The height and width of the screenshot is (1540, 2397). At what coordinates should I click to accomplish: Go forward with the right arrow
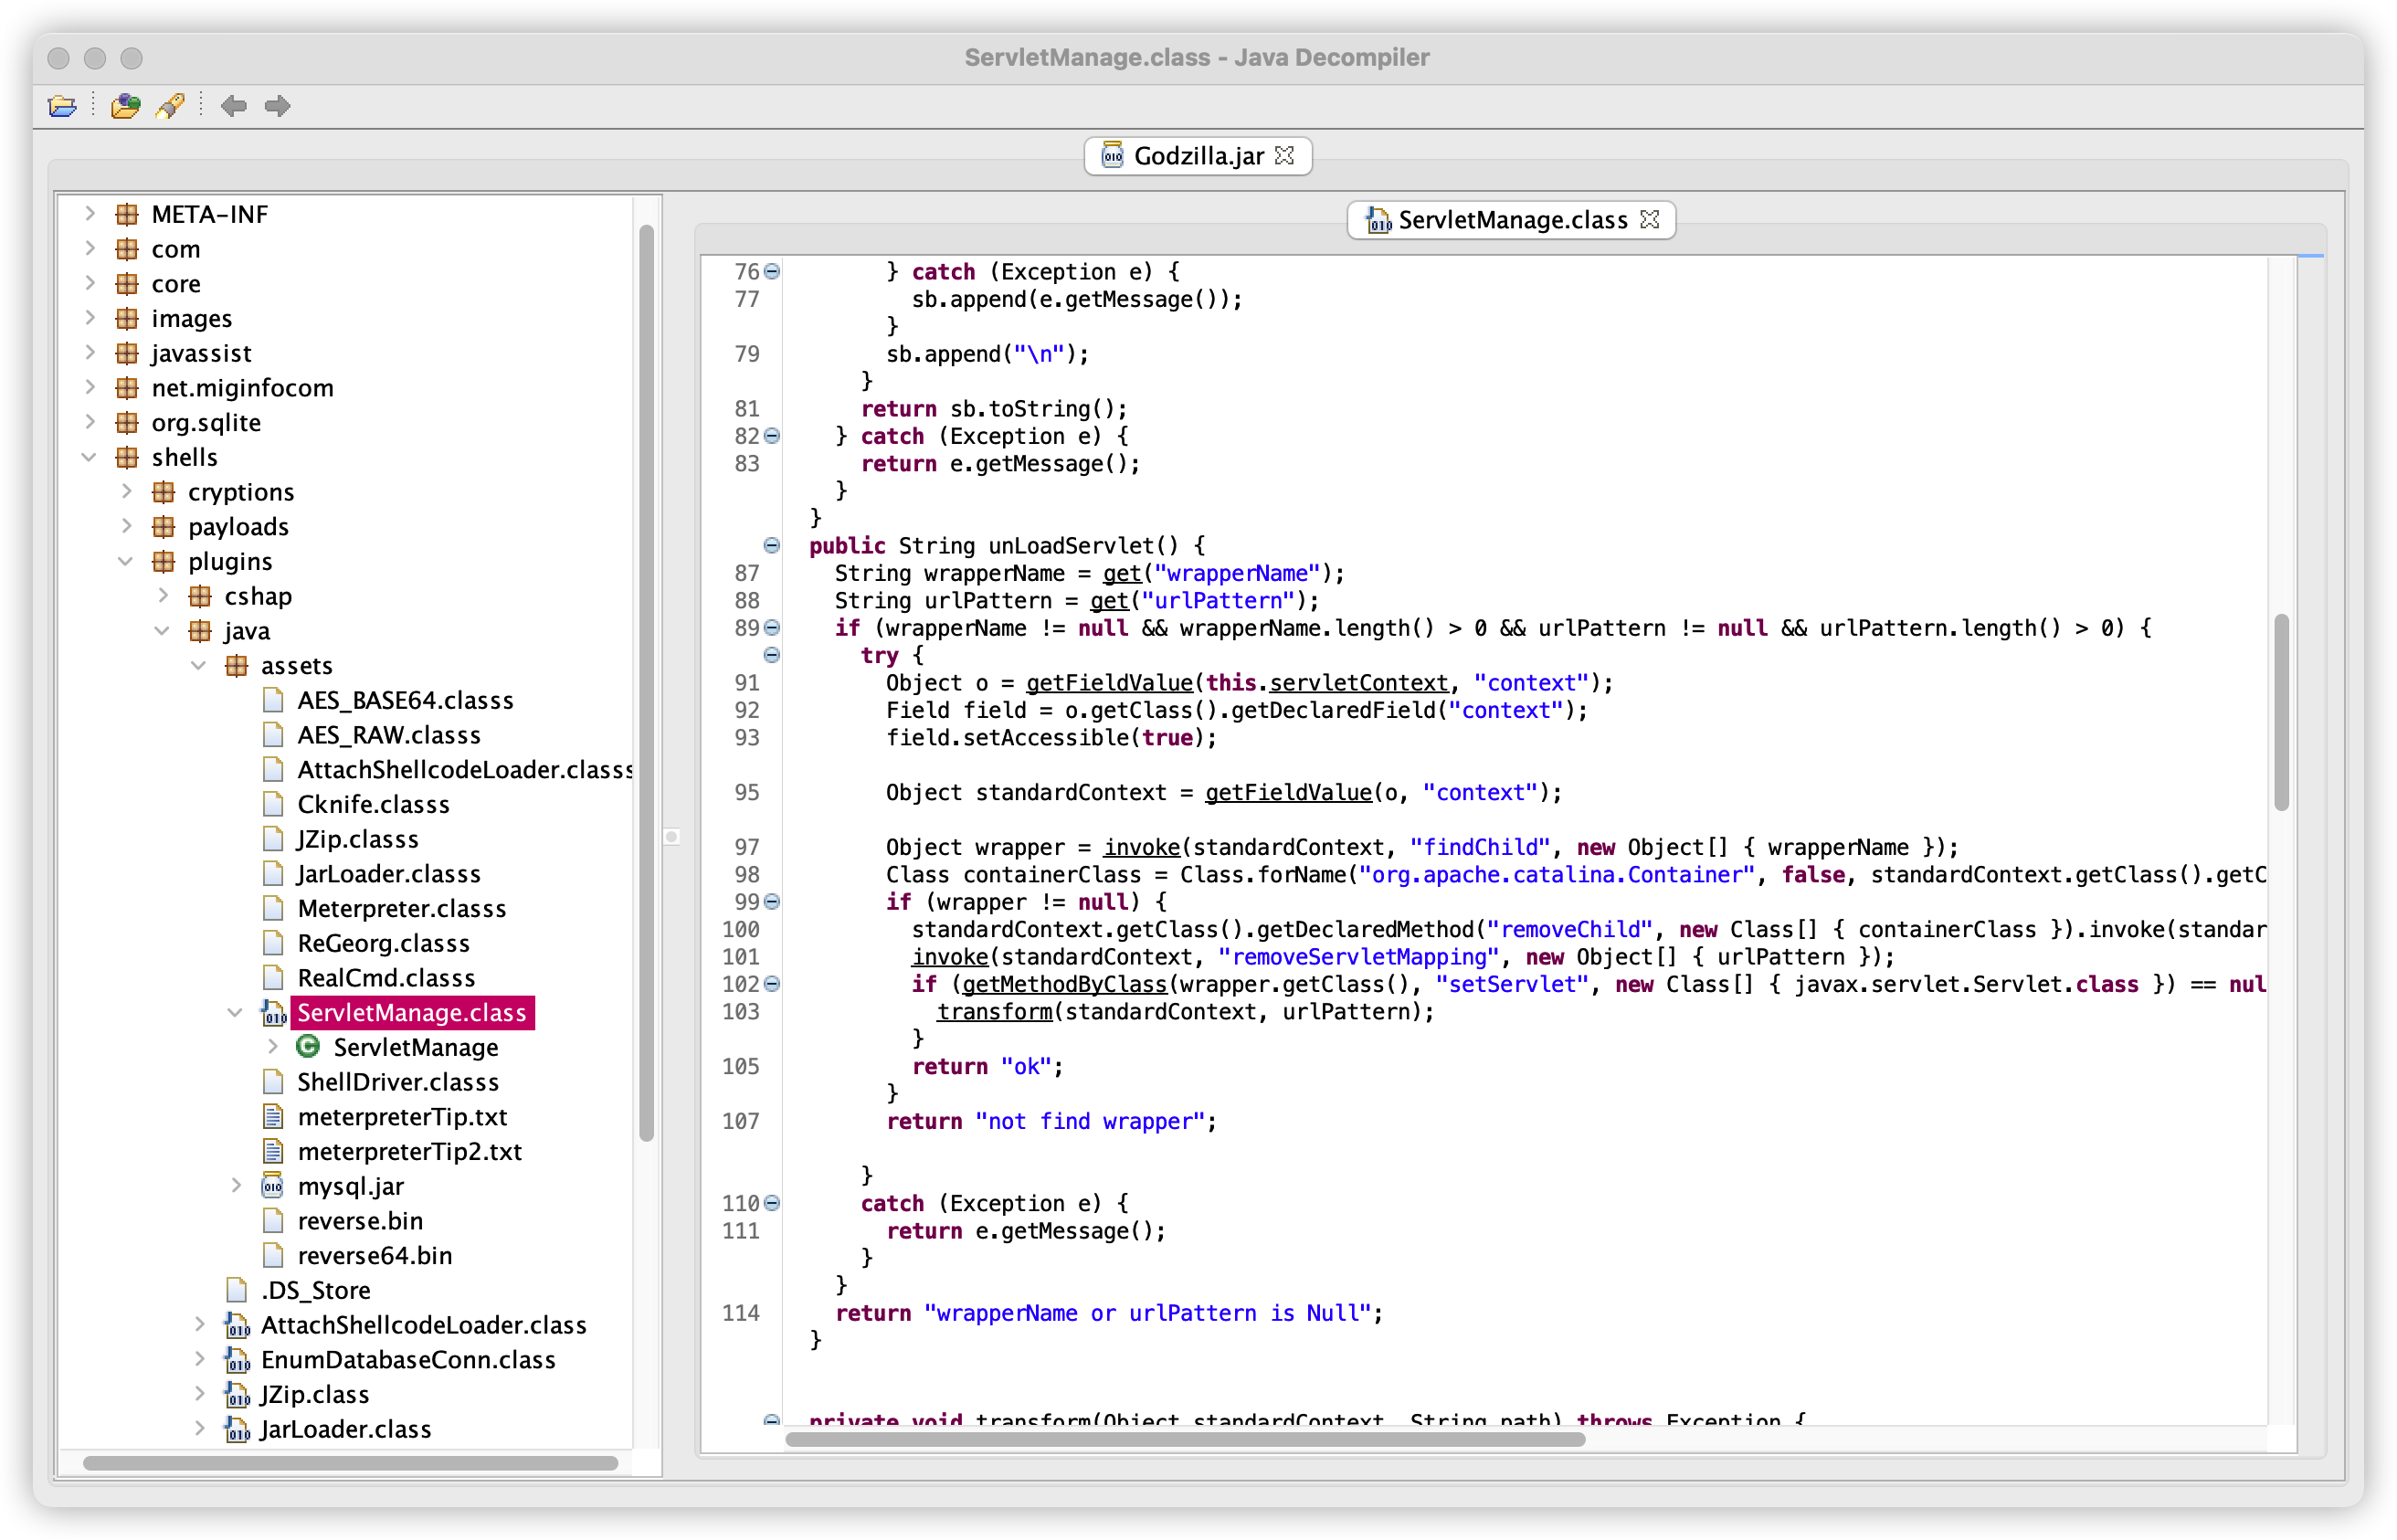278,106
